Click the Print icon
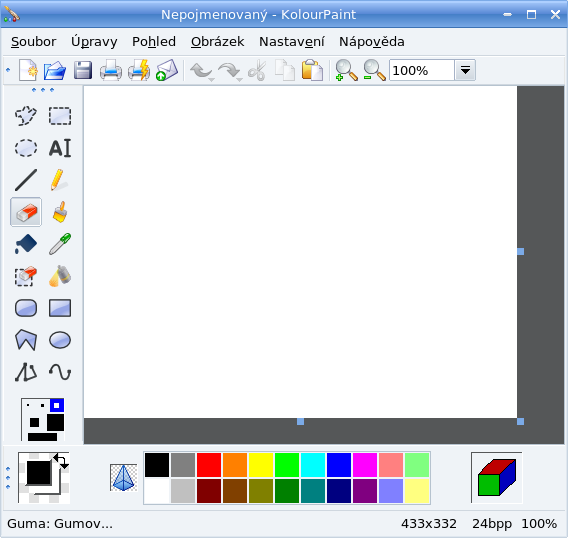 coord(111,70)
